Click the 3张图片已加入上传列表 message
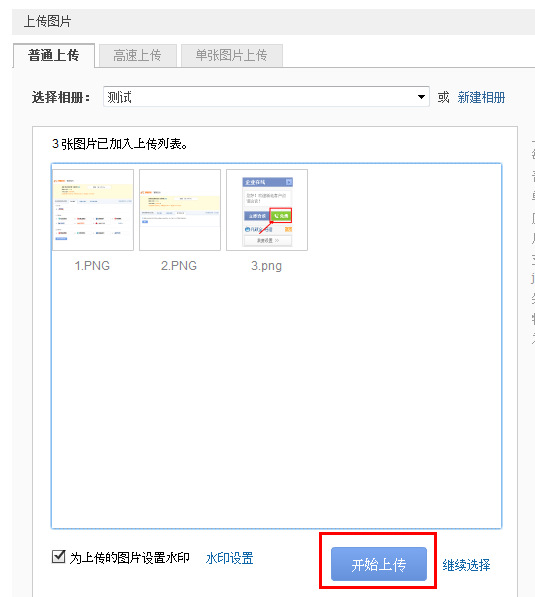The image size is (535, 597). tap(120, 144)
